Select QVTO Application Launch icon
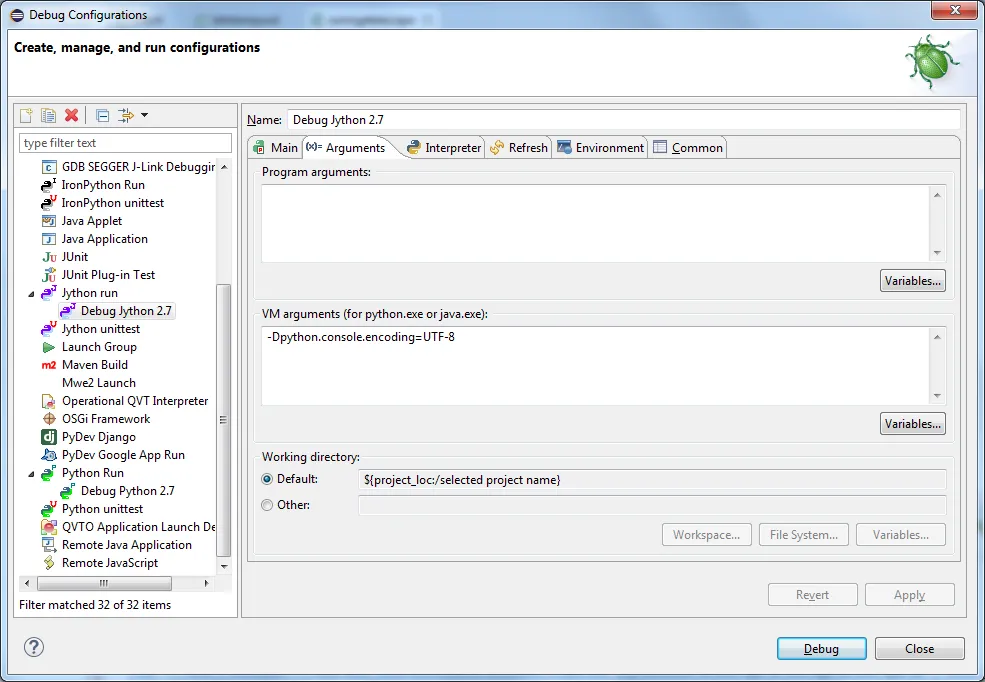The width and height of the screenshot is (985, 682). click(x=48, y=527)
